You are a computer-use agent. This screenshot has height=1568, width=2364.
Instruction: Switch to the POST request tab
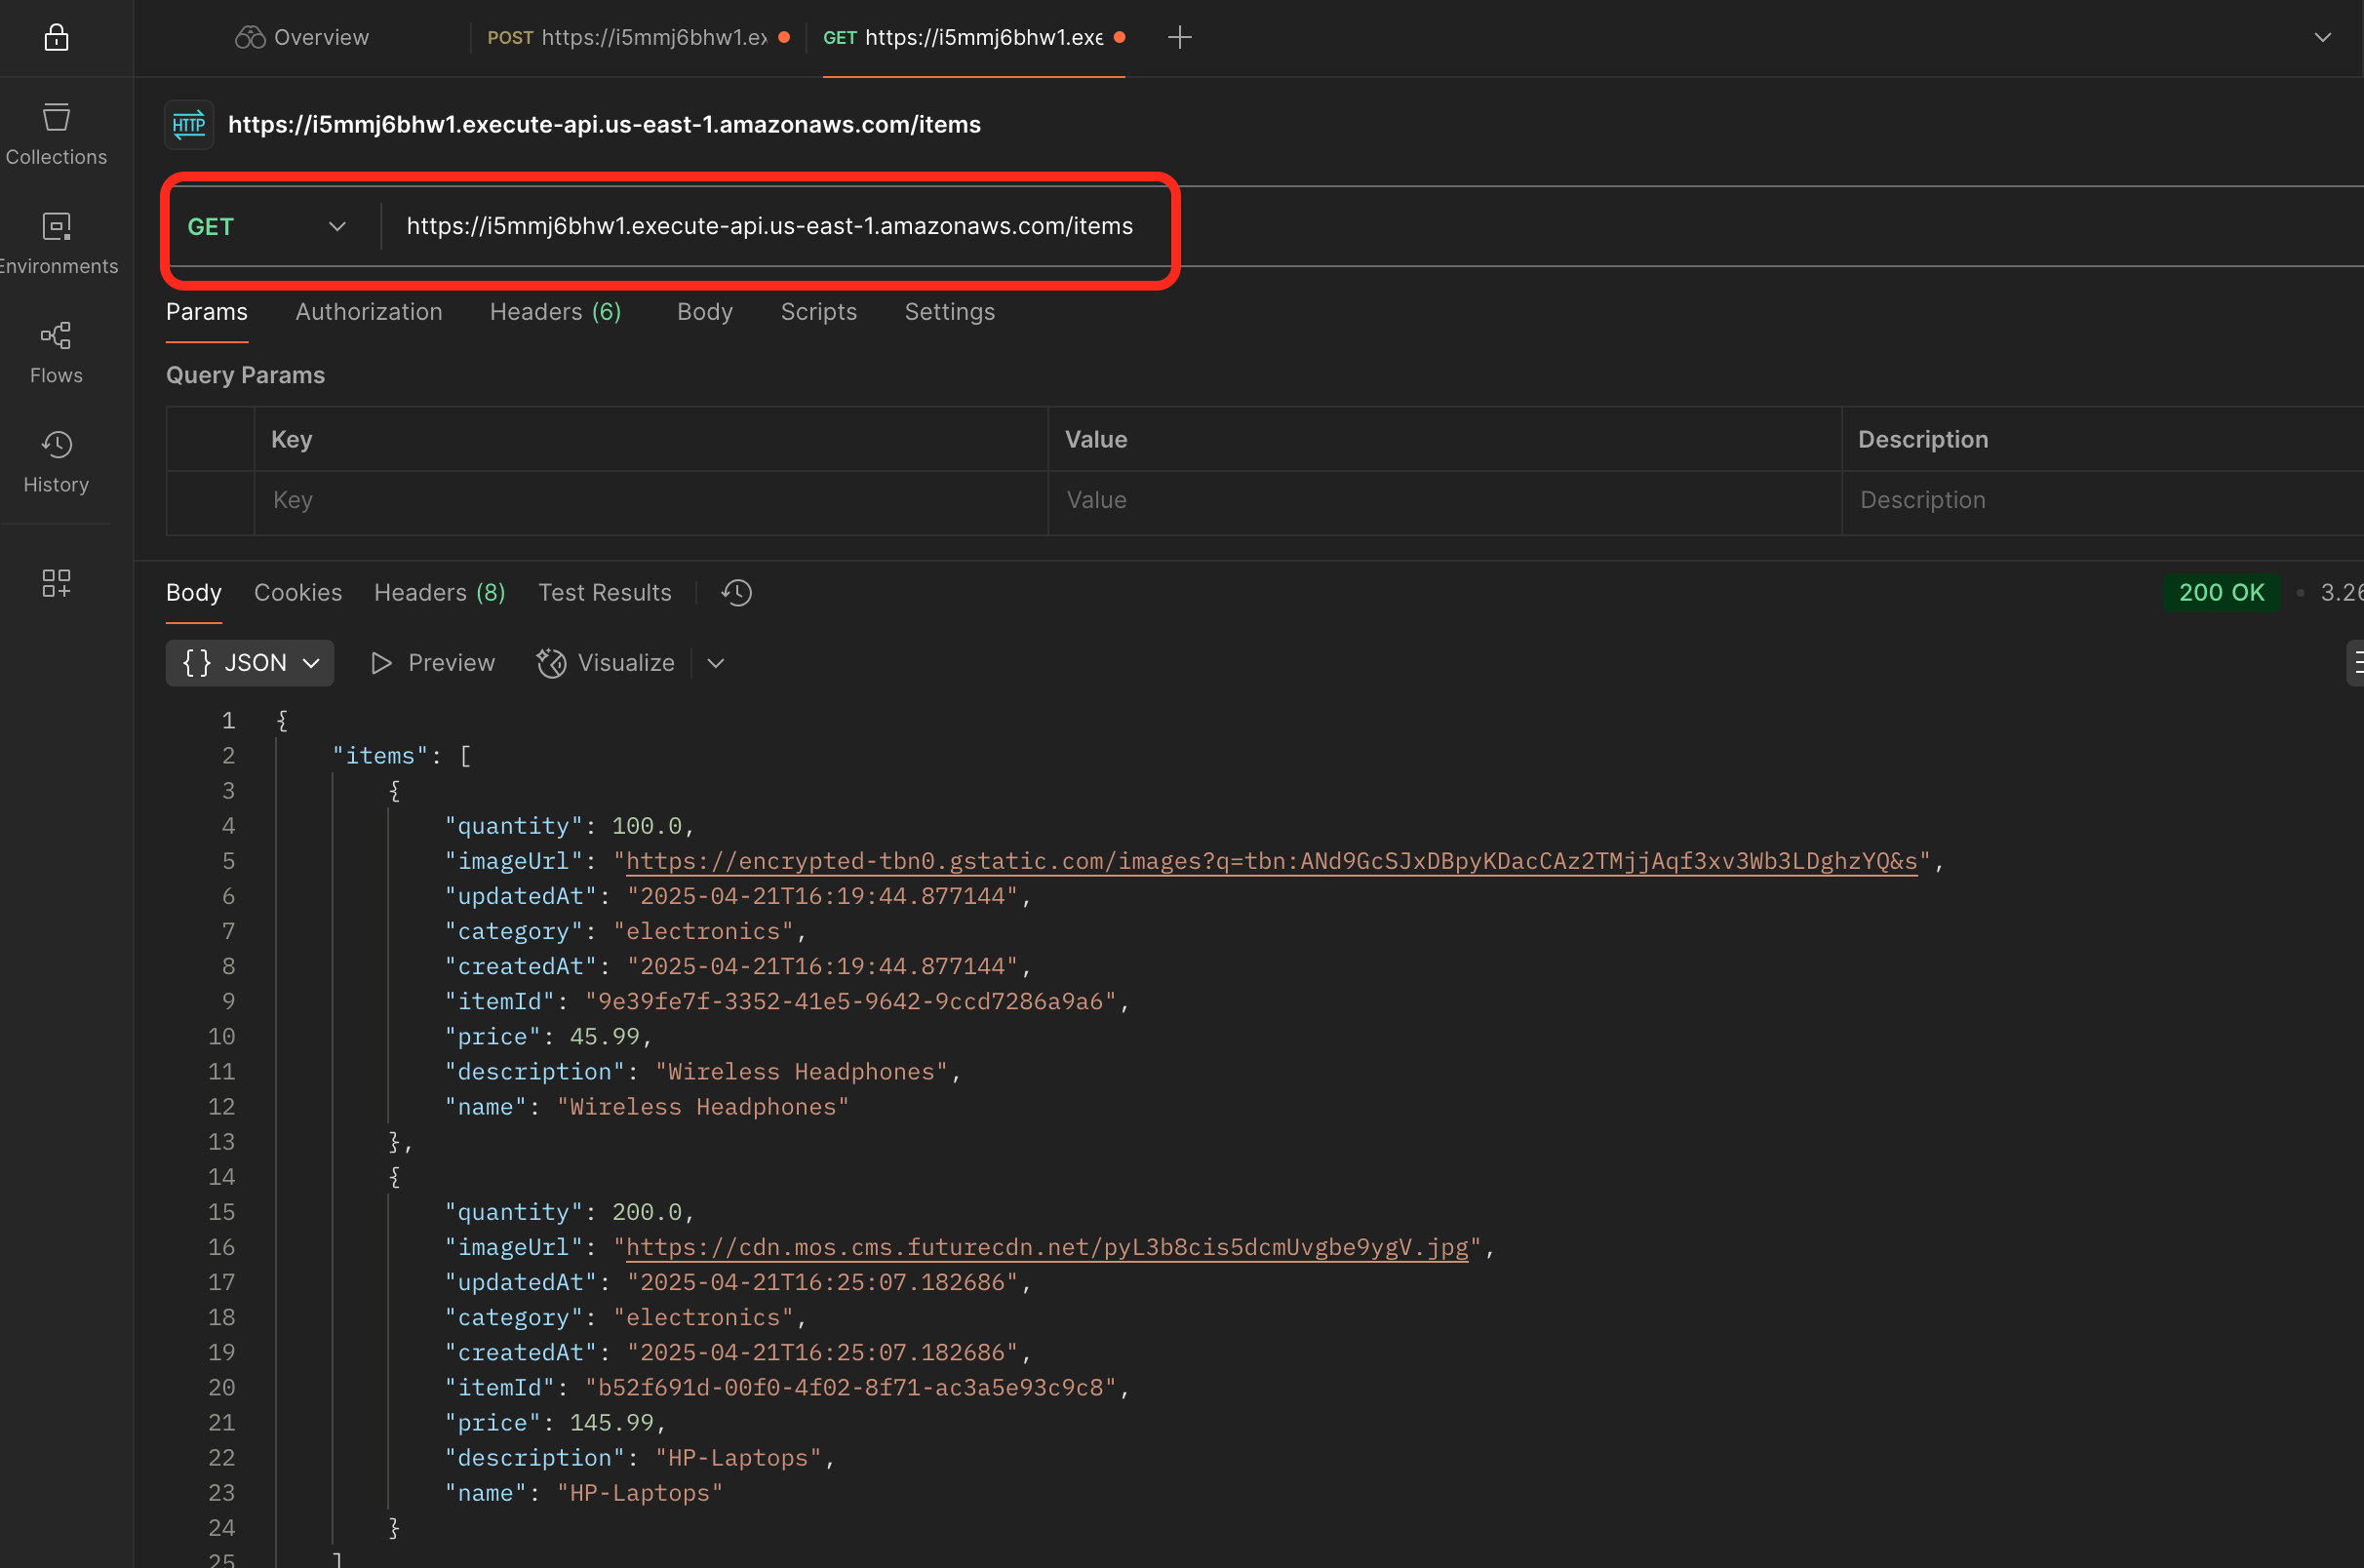(x=638, y=37)
